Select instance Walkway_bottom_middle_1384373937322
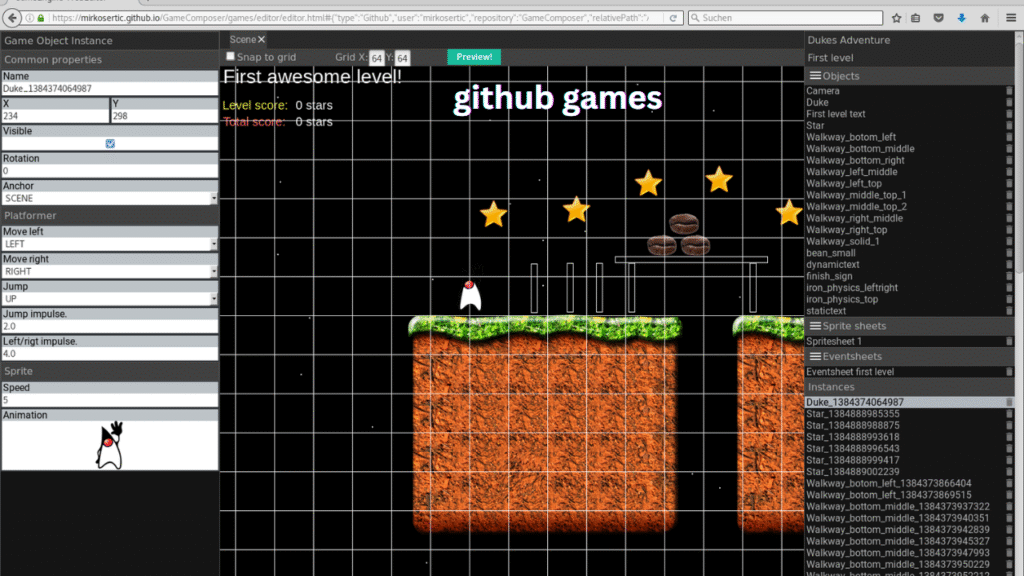 coord(898,506)
